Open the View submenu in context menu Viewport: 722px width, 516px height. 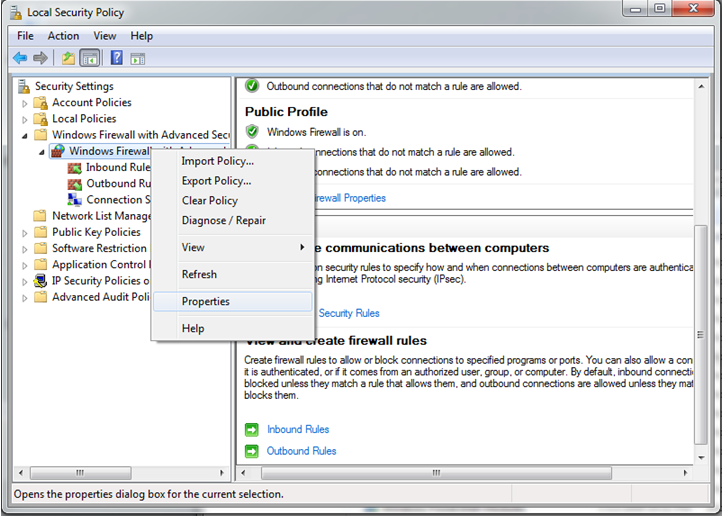(x=233, y=248)
